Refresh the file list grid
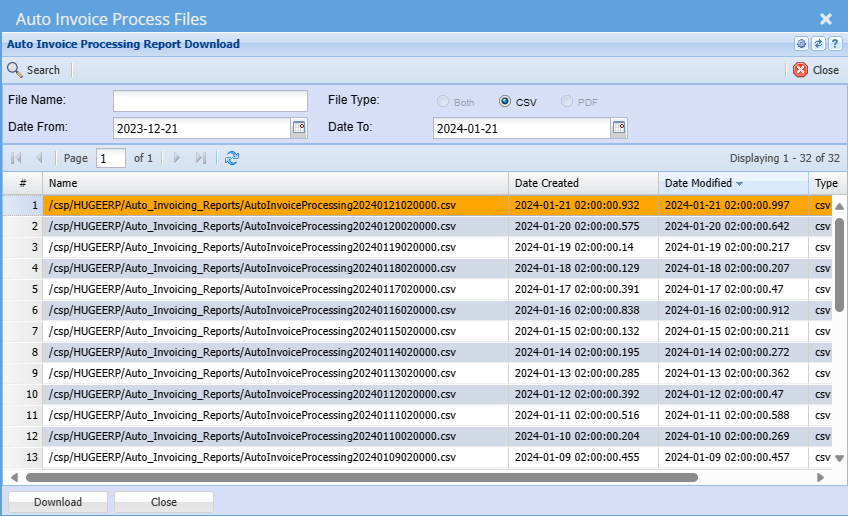 click(x=232, y=158)
